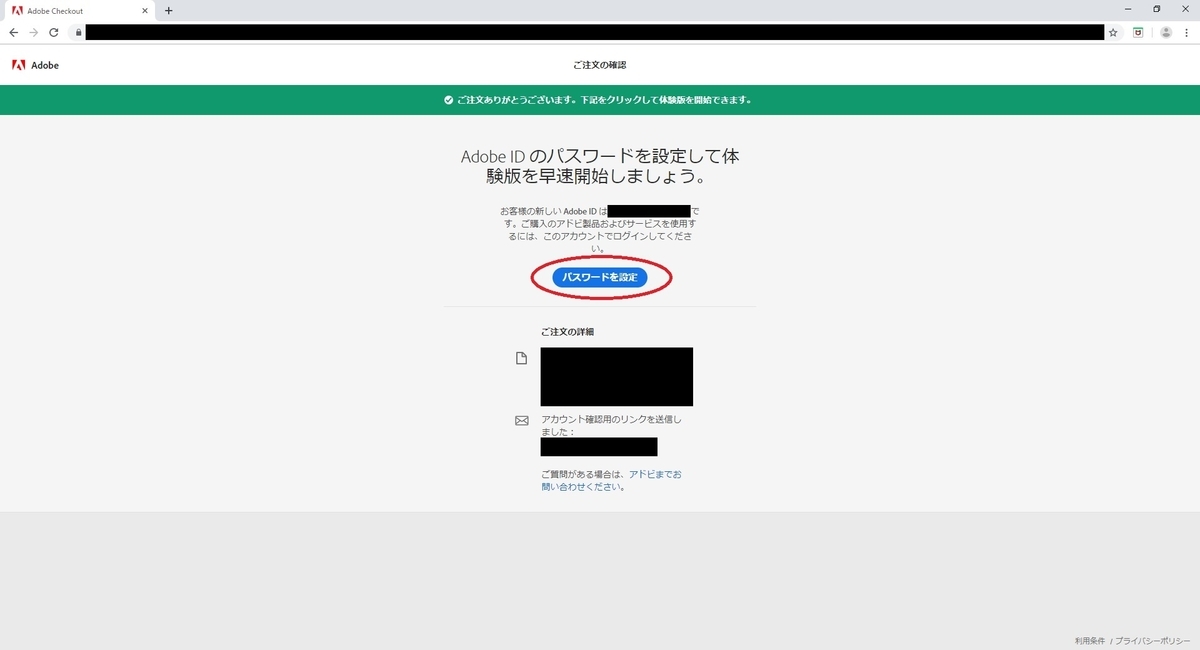Click the green ご注文ありがとうございます banner text

pyautogui.click(x=604, y=100)
